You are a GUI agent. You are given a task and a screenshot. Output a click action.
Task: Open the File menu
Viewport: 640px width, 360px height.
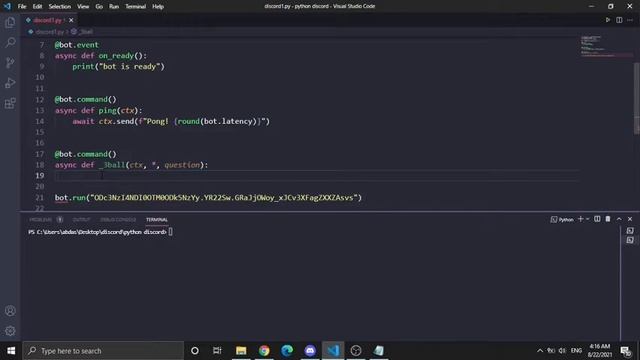(22, 7)
